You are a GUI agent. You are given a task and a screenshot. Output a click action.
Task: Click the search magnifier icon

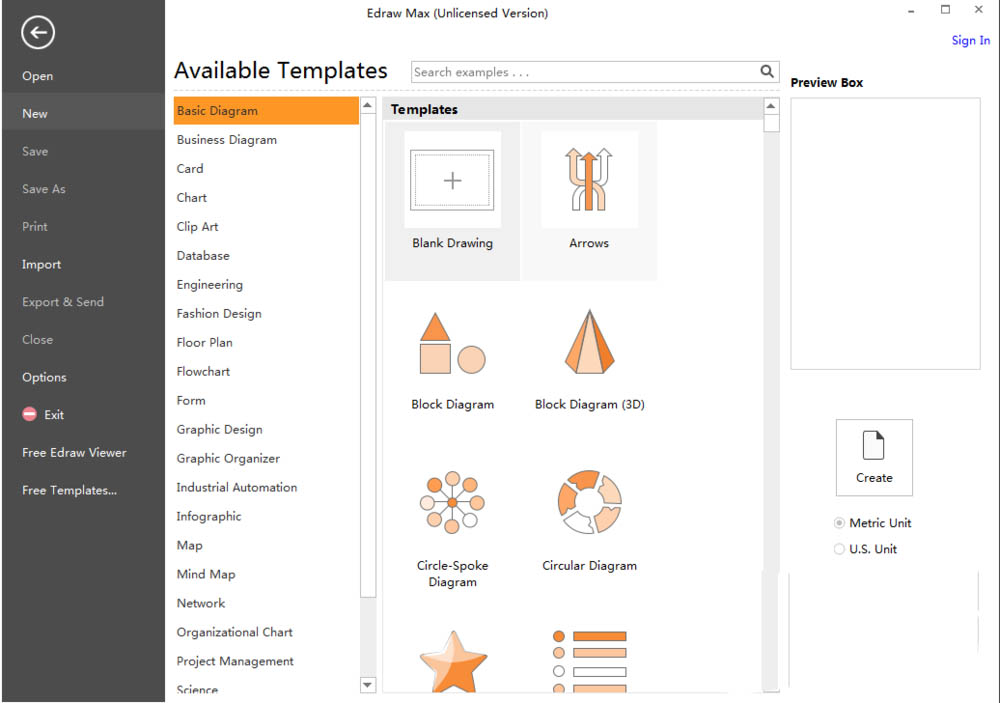pos(767,71)
